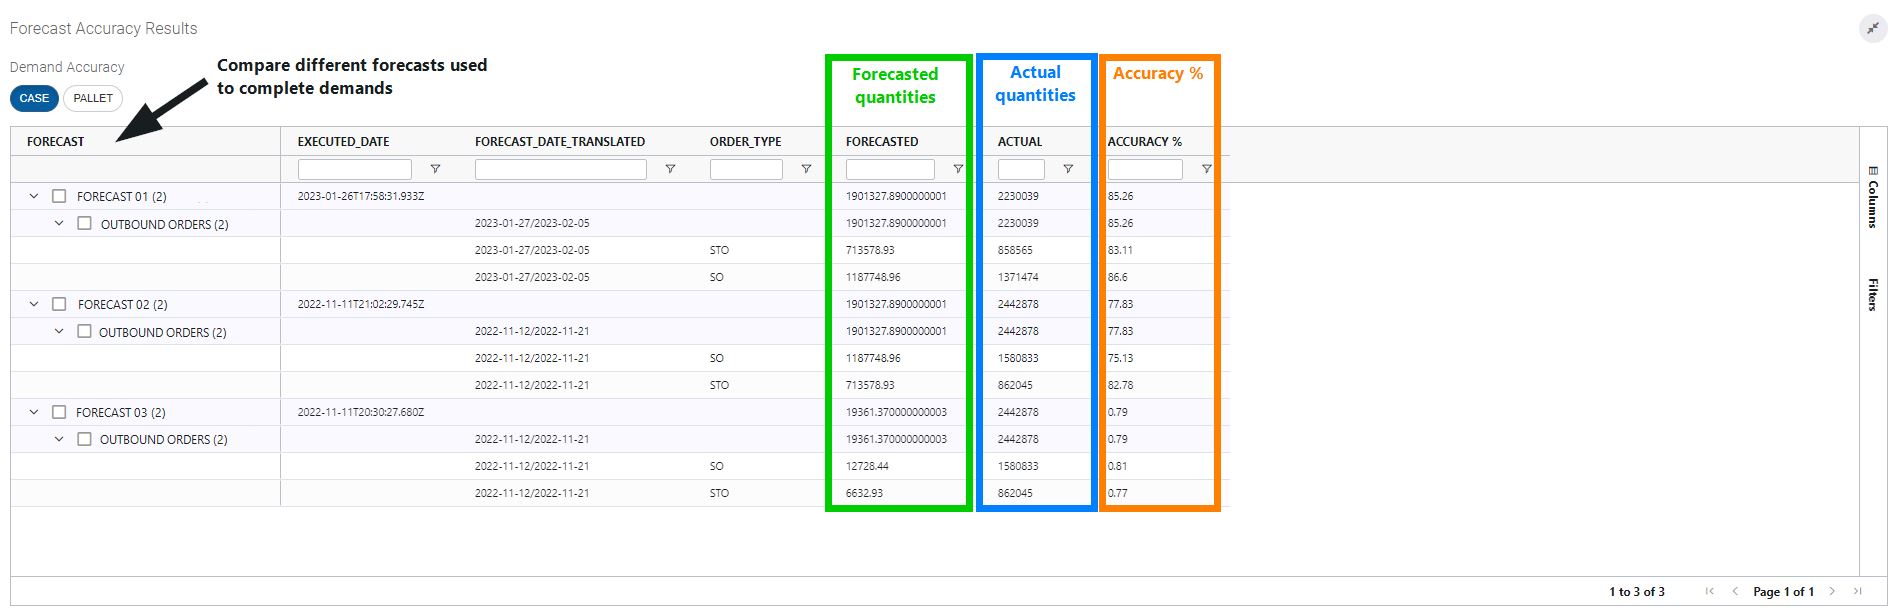This screenshot has height=613, width=1896.
Task: Collapse the FORECAST 03 group
Action: [x=34, y=412]
